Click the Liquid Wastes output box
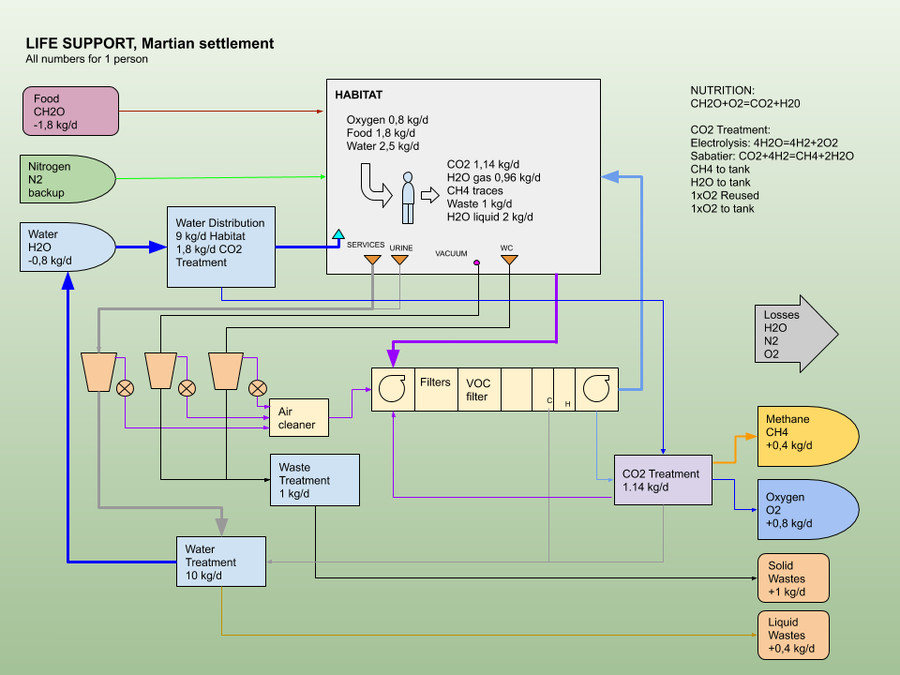900x675 pixels. [792, 635]
